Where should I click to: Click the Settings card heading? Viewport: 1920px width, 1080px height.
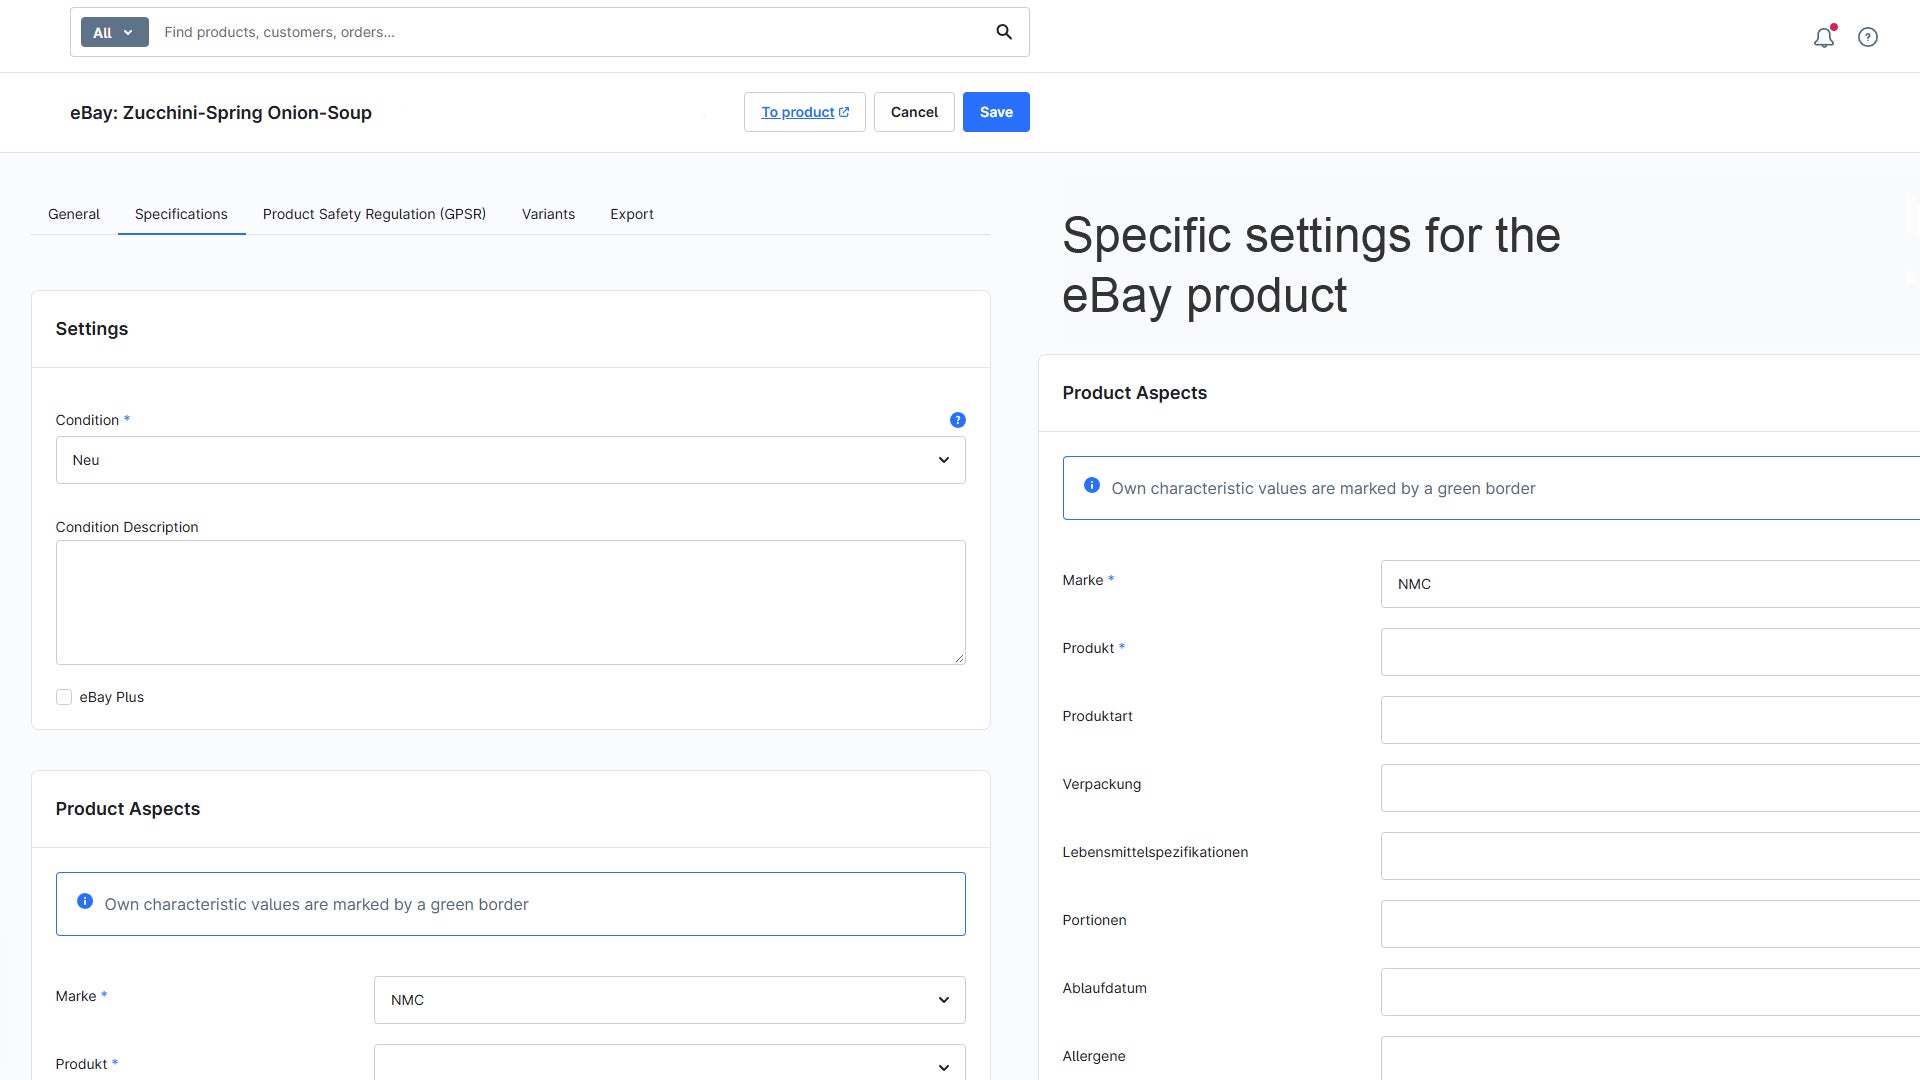pos(92,329)
